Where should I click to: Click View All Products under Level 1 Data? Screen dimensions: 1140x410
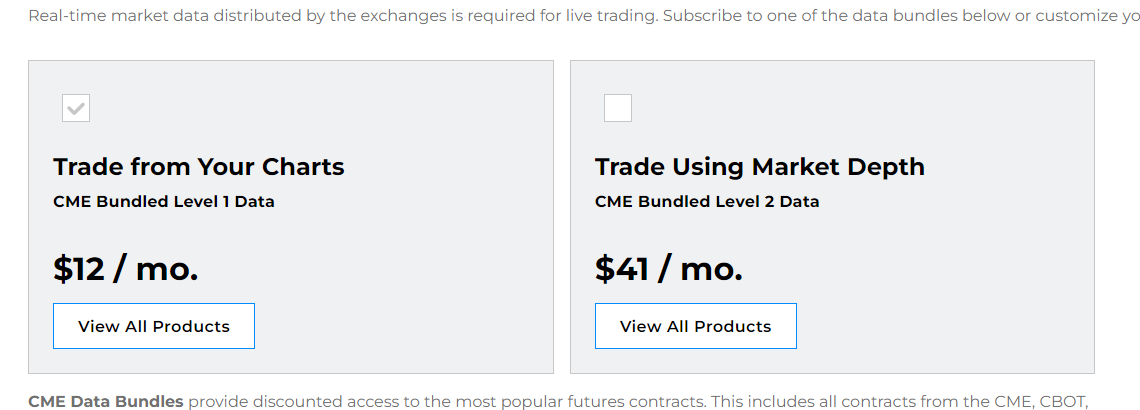click(154, 326)
